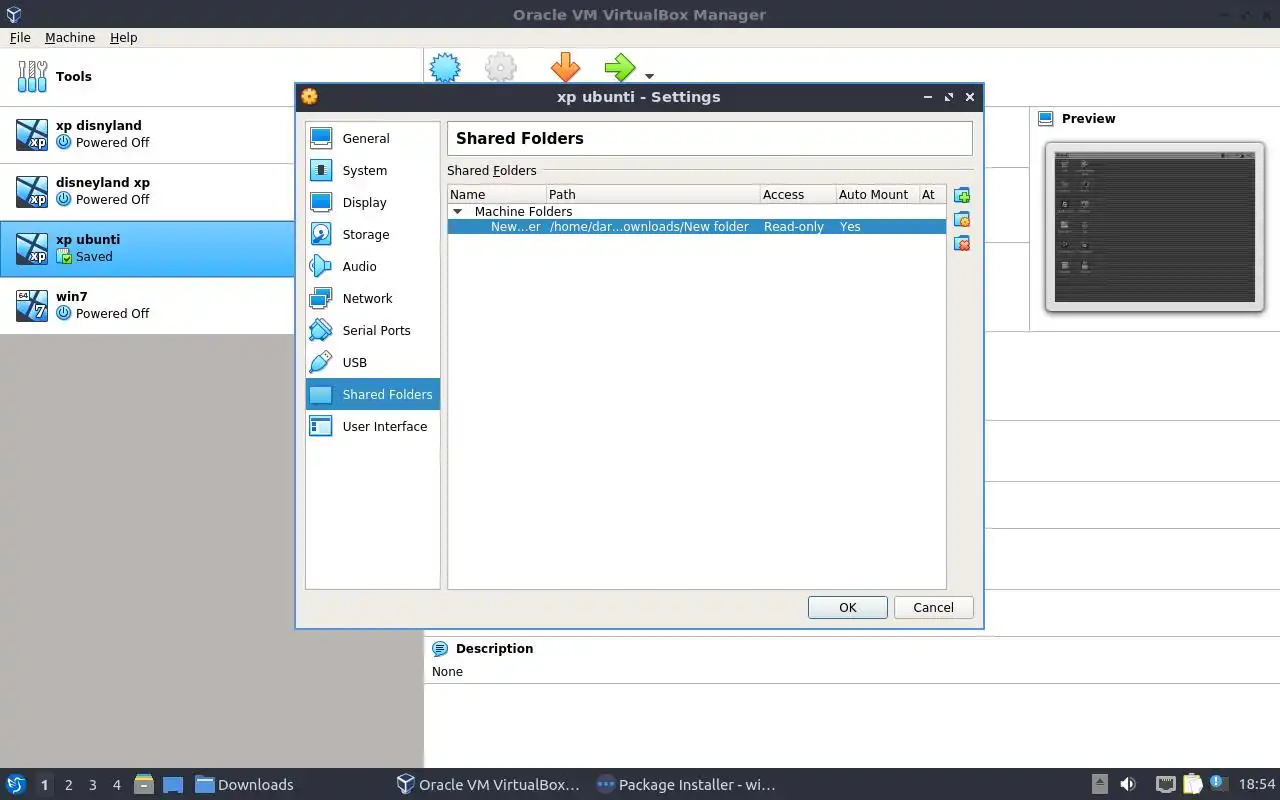This screenshot has height=800, width=1280.
Task: Sort by the Auto Mount column header
Action: (877, 194)
